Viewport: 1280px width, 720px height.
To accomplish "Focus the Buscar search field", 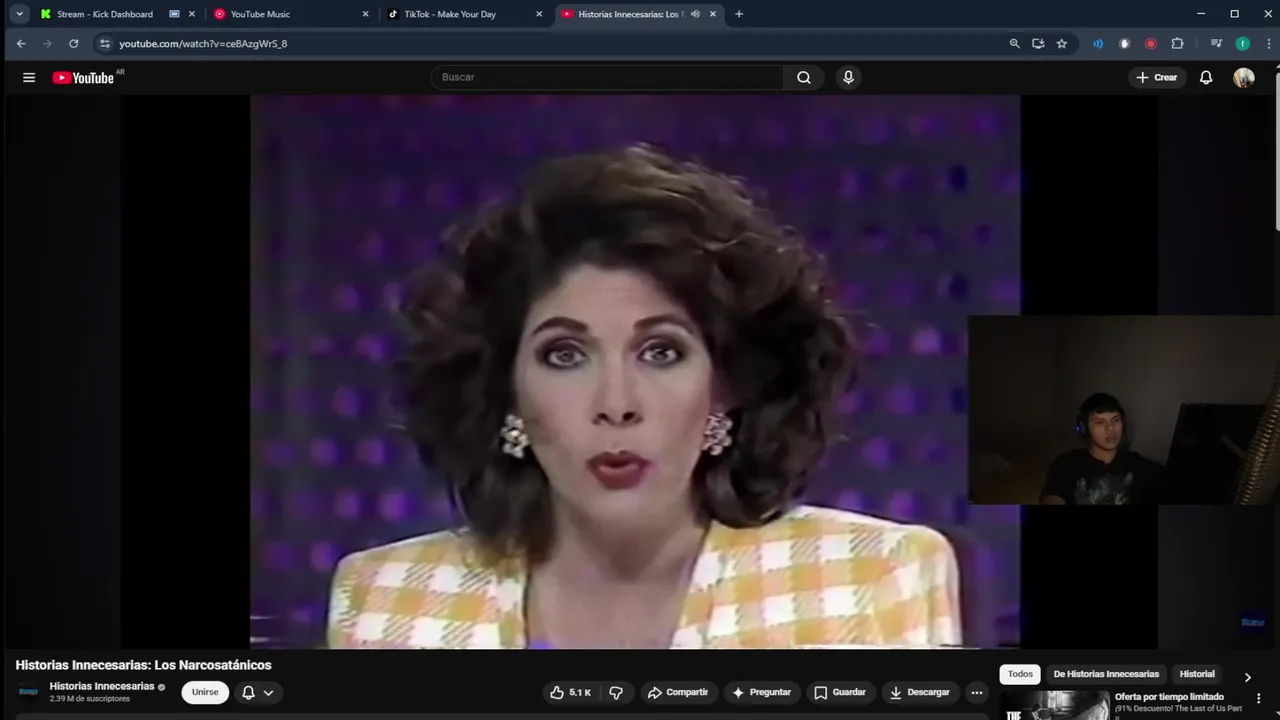I will pos(607,78).
